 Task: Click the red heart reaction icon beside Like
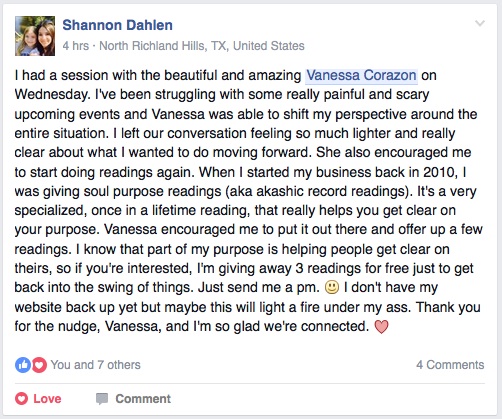(x=39, y=365)
